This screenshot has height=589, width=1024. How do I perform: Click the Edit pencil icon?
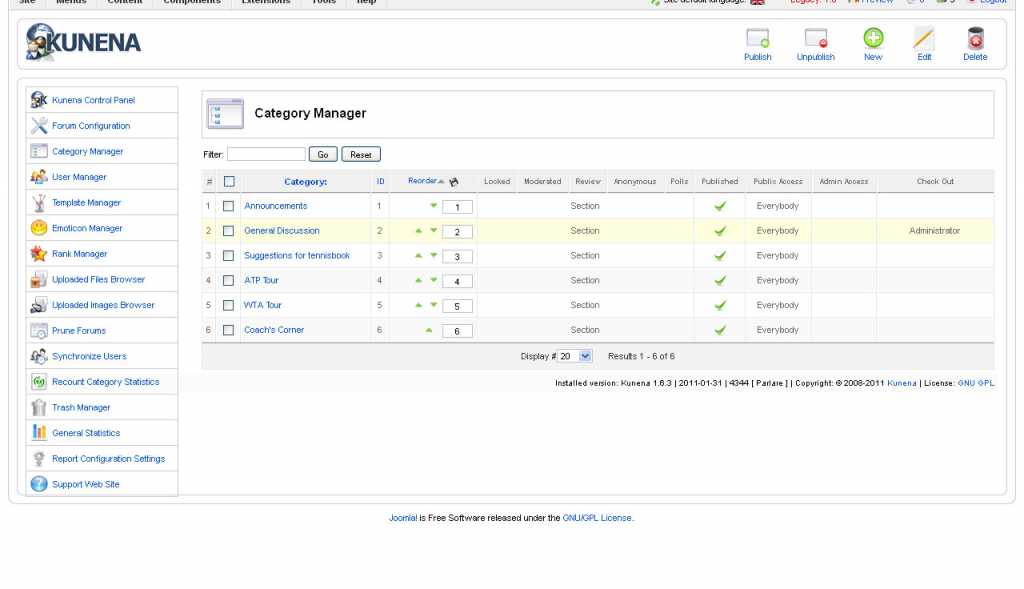923,39
